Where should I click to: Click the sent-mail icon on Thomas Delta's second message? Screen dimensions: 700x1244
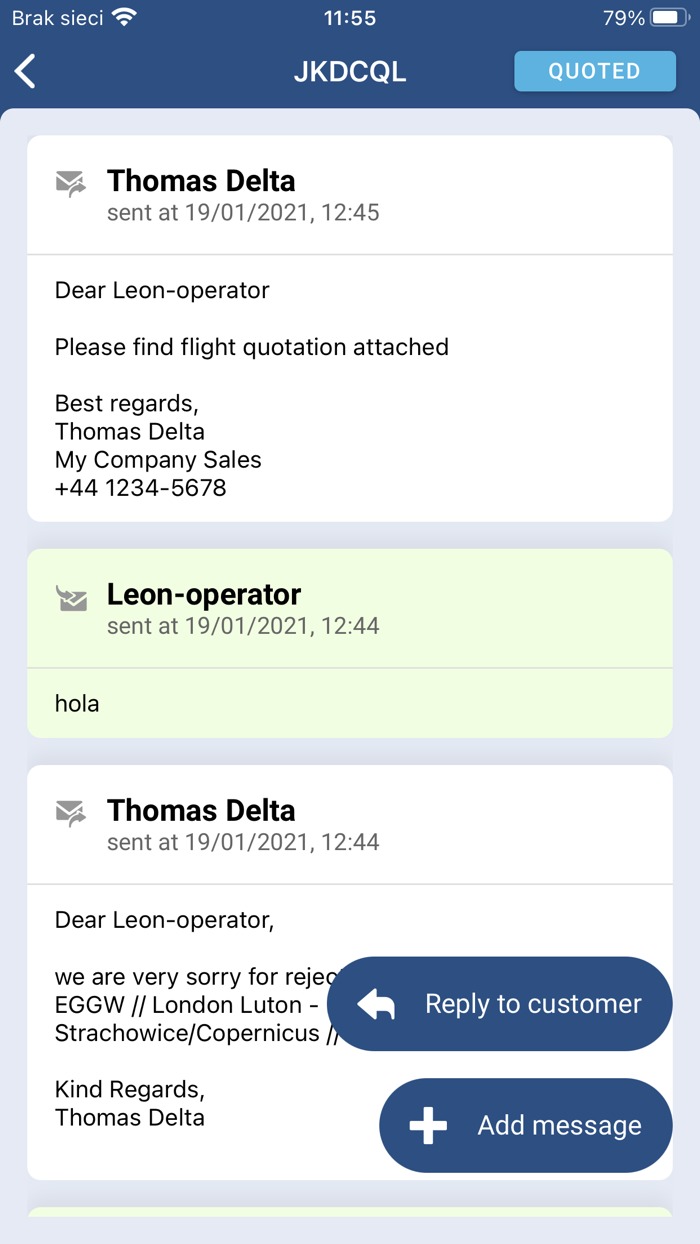point(70,812)
